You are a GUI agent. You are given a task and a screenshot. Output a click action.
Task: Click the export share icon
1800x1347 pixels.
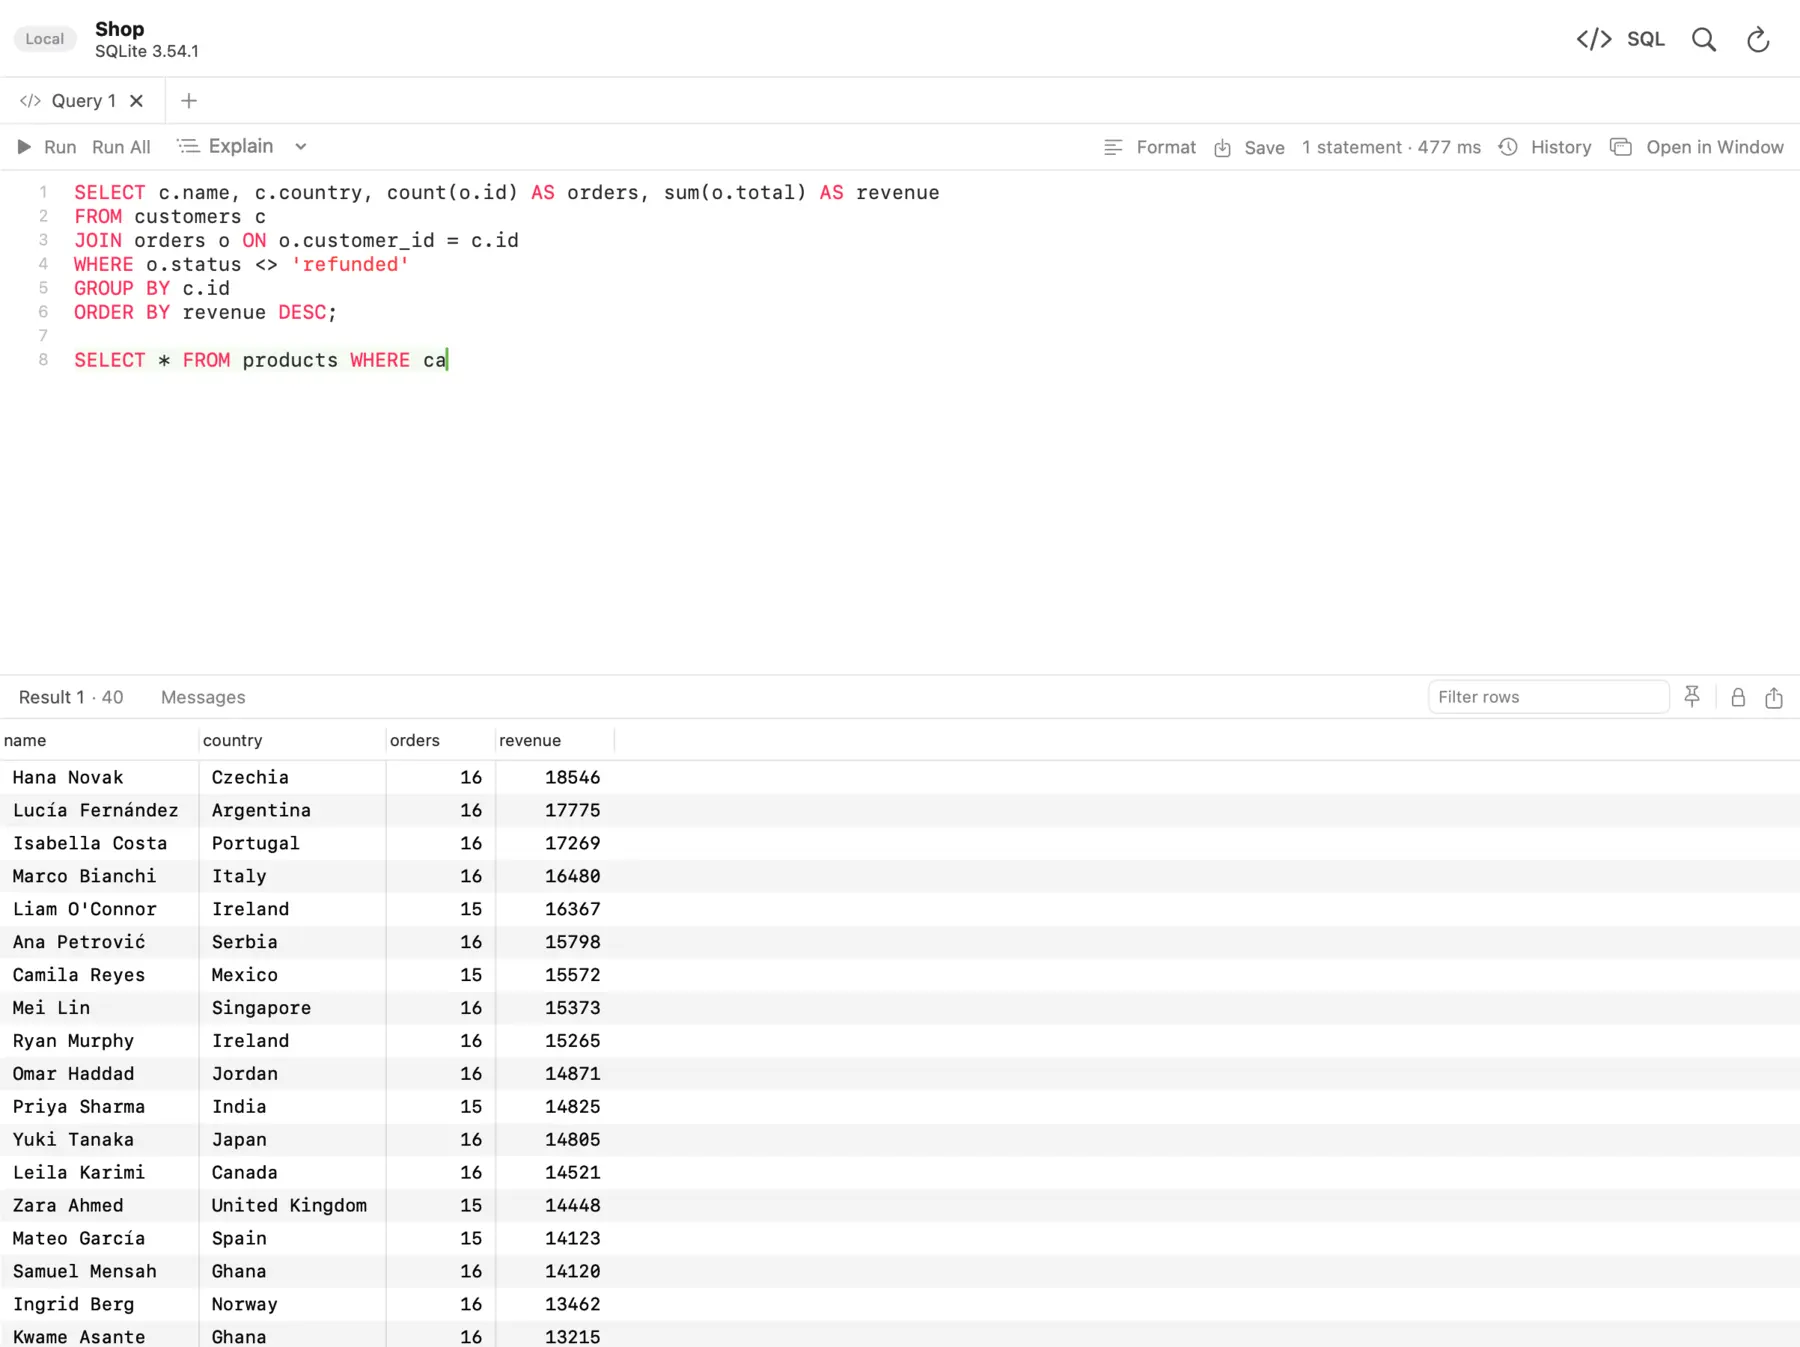click(1774, 697)
